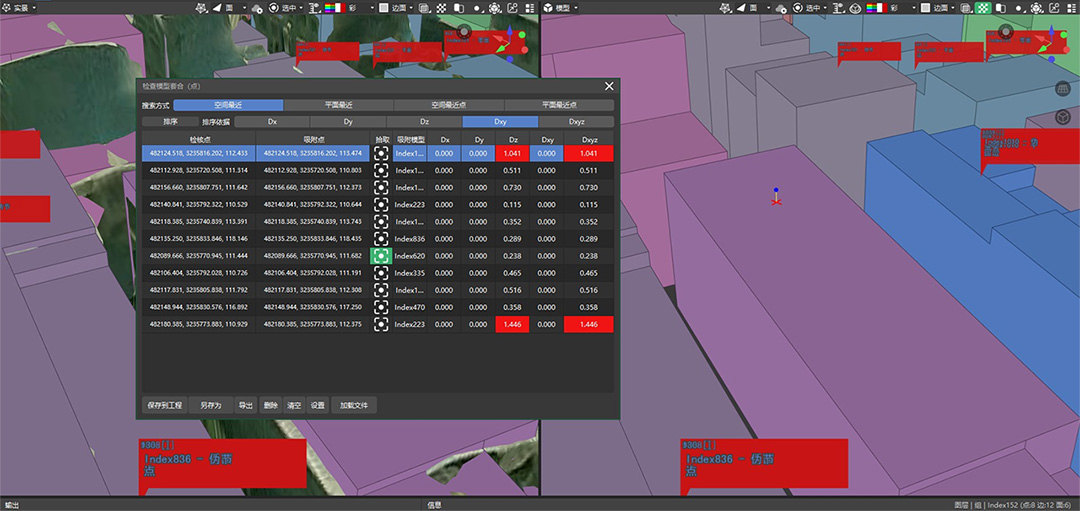Click the 另存为 button
The height and width of the screenshot is (511, 1080).
coord(210,405)
